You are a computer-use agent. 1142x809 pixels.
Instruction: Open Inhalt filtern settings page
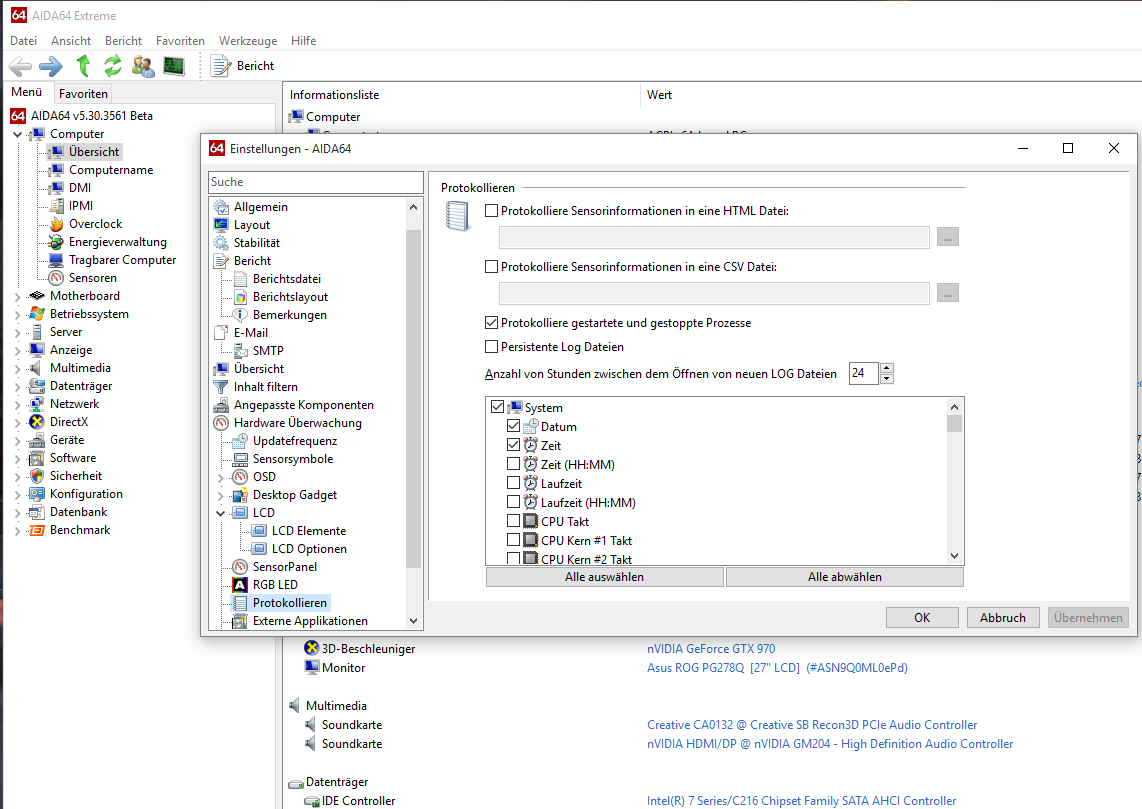[265, 387]
